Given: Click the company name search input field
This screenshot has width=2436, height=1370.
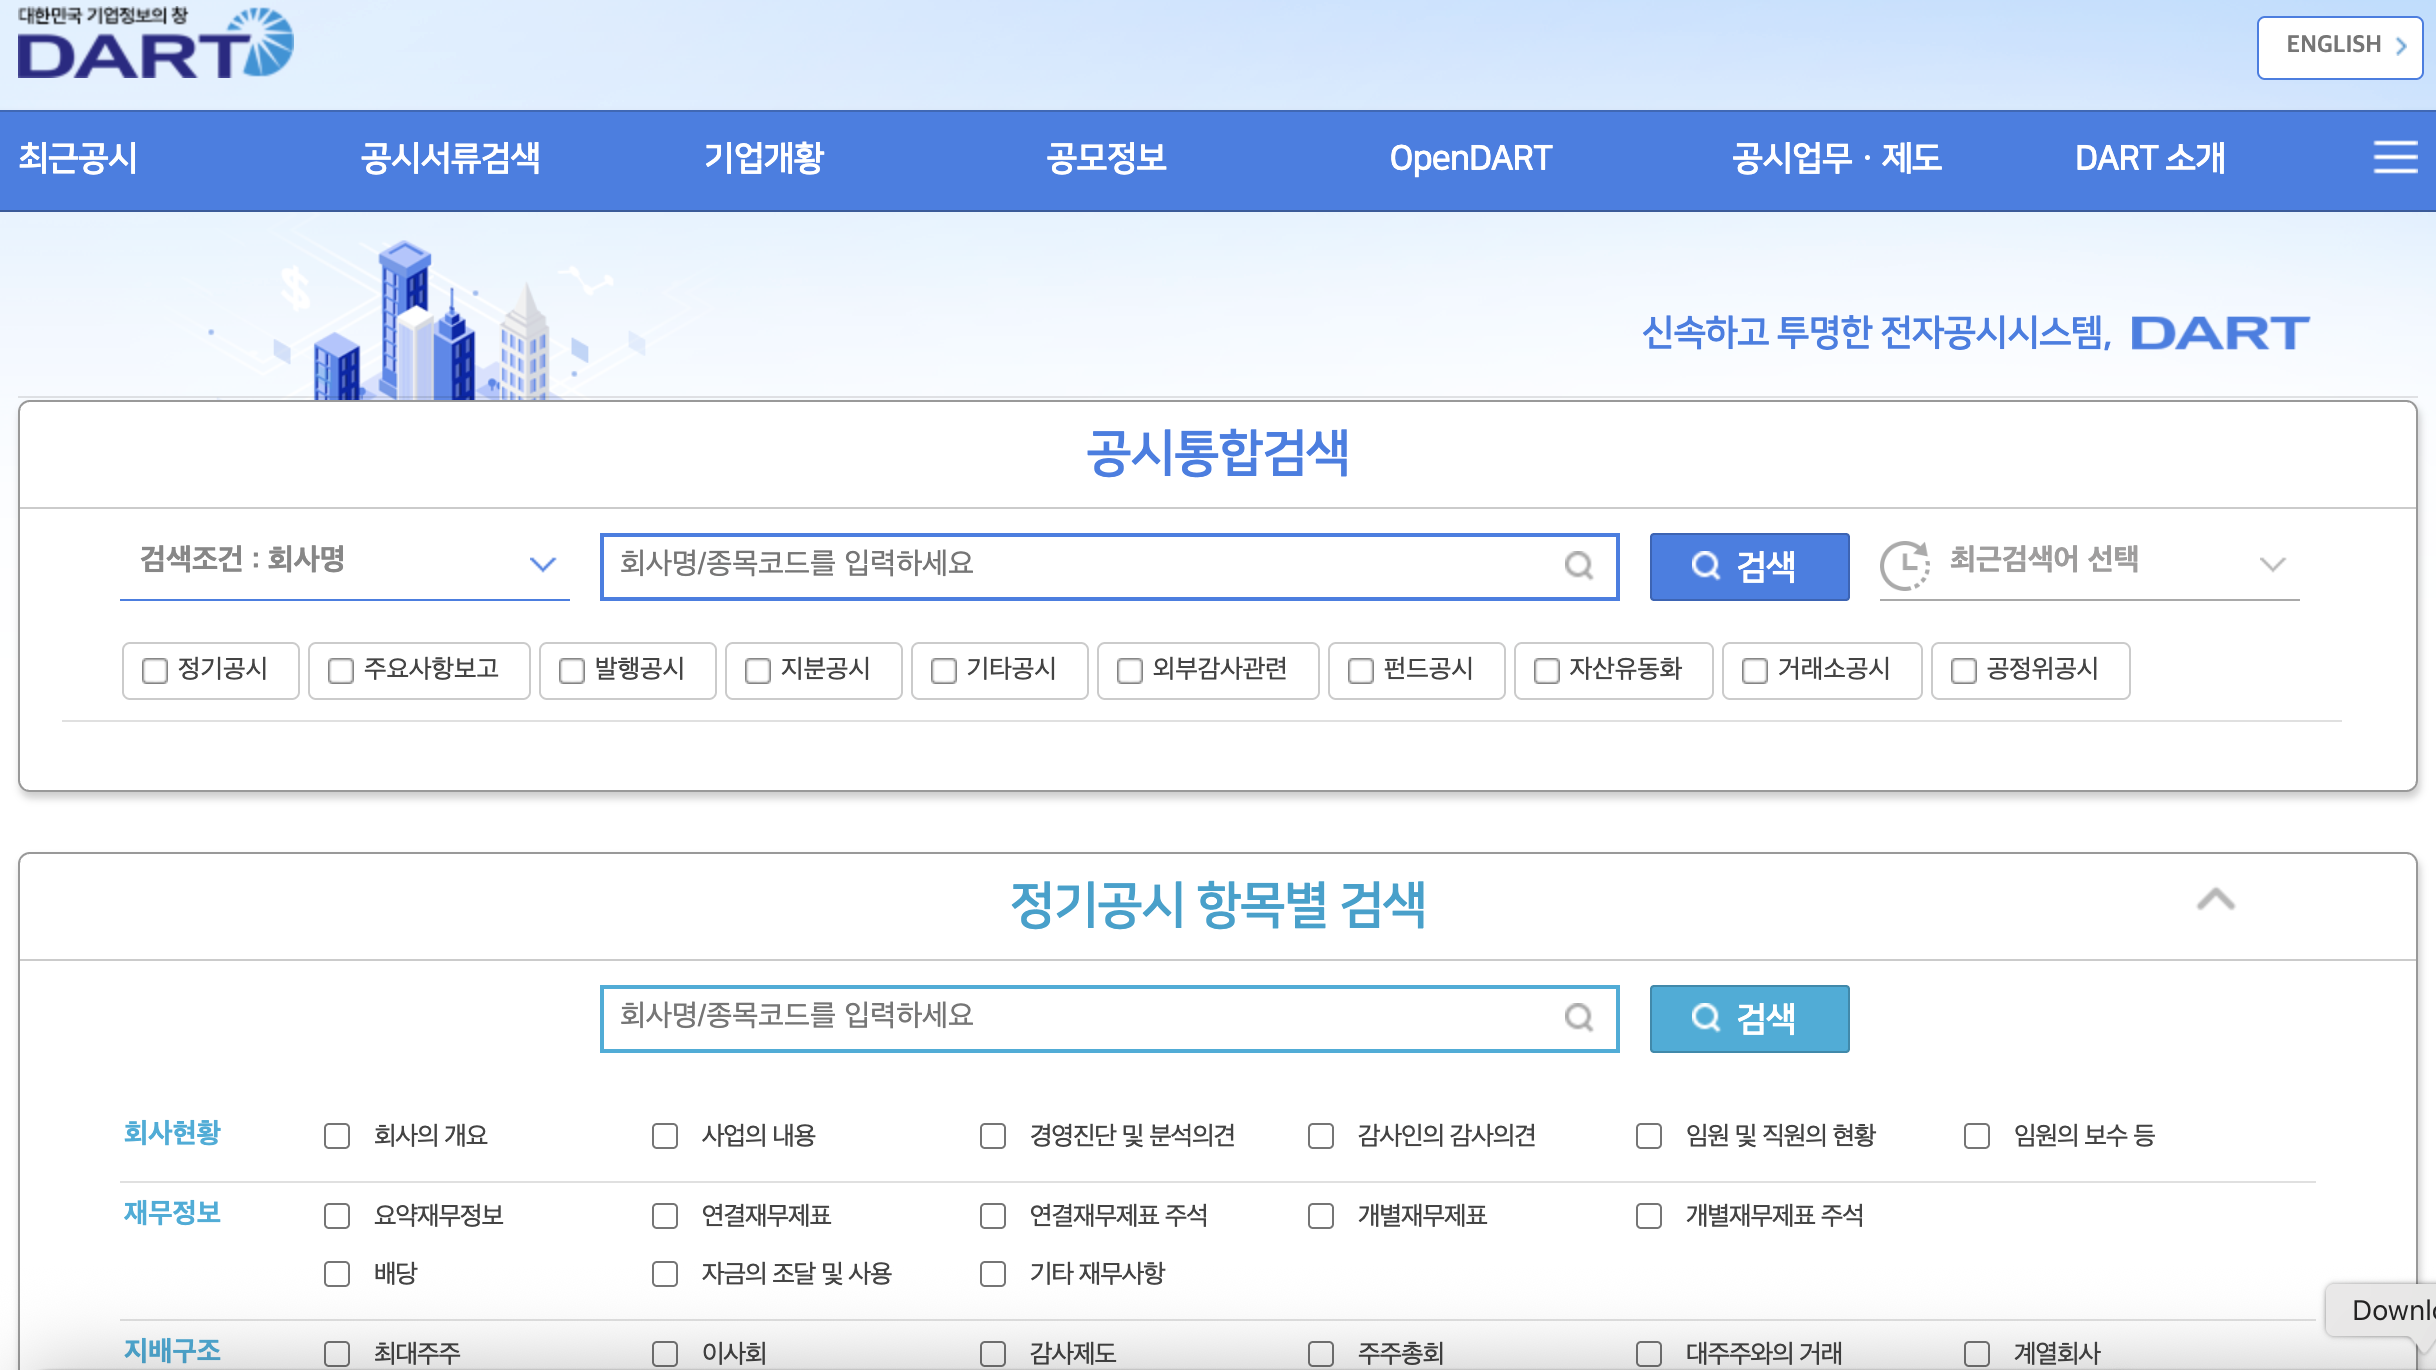Looking at the screenshot, I should (x=1050, y=567).
